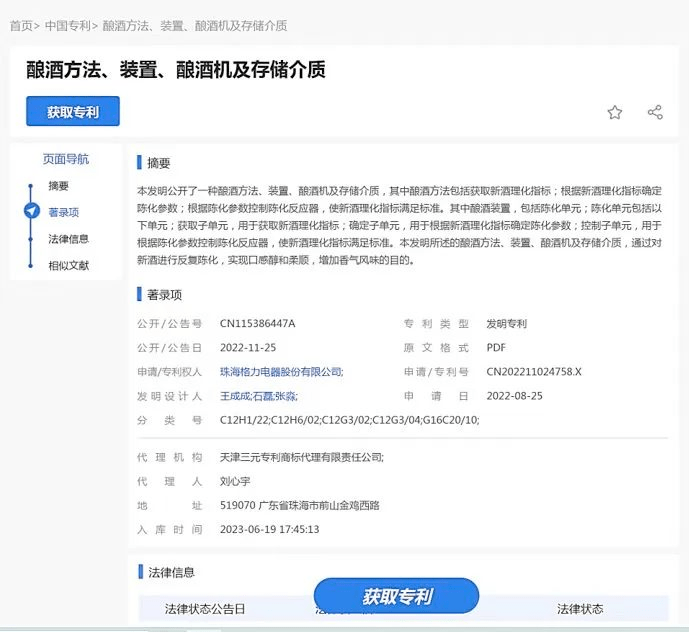The height and width of the screenshot is (632, 689).
Task: Click patent type value 发明专利
Action: [506, 324]
